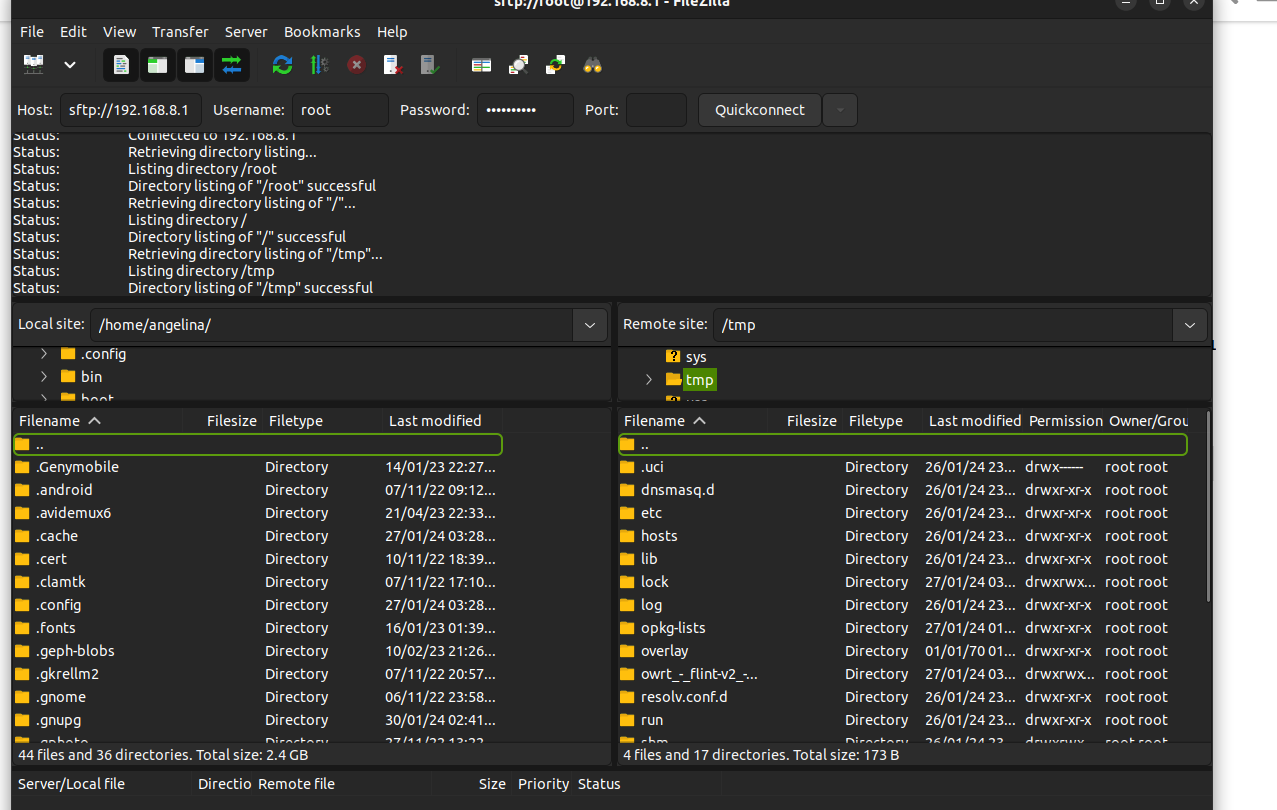The height and width of the screenshot is (810, 1277).
Task: Open directory comparison icon
Action: click(x=518, y=65)
